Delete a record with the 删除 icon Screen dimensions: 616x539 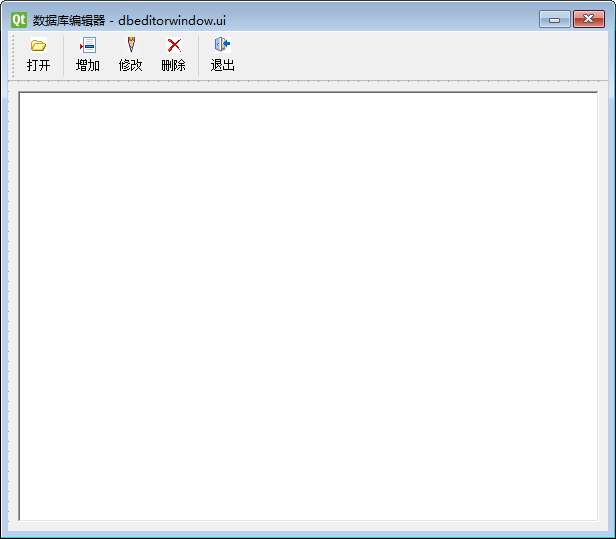click(174, 55)
